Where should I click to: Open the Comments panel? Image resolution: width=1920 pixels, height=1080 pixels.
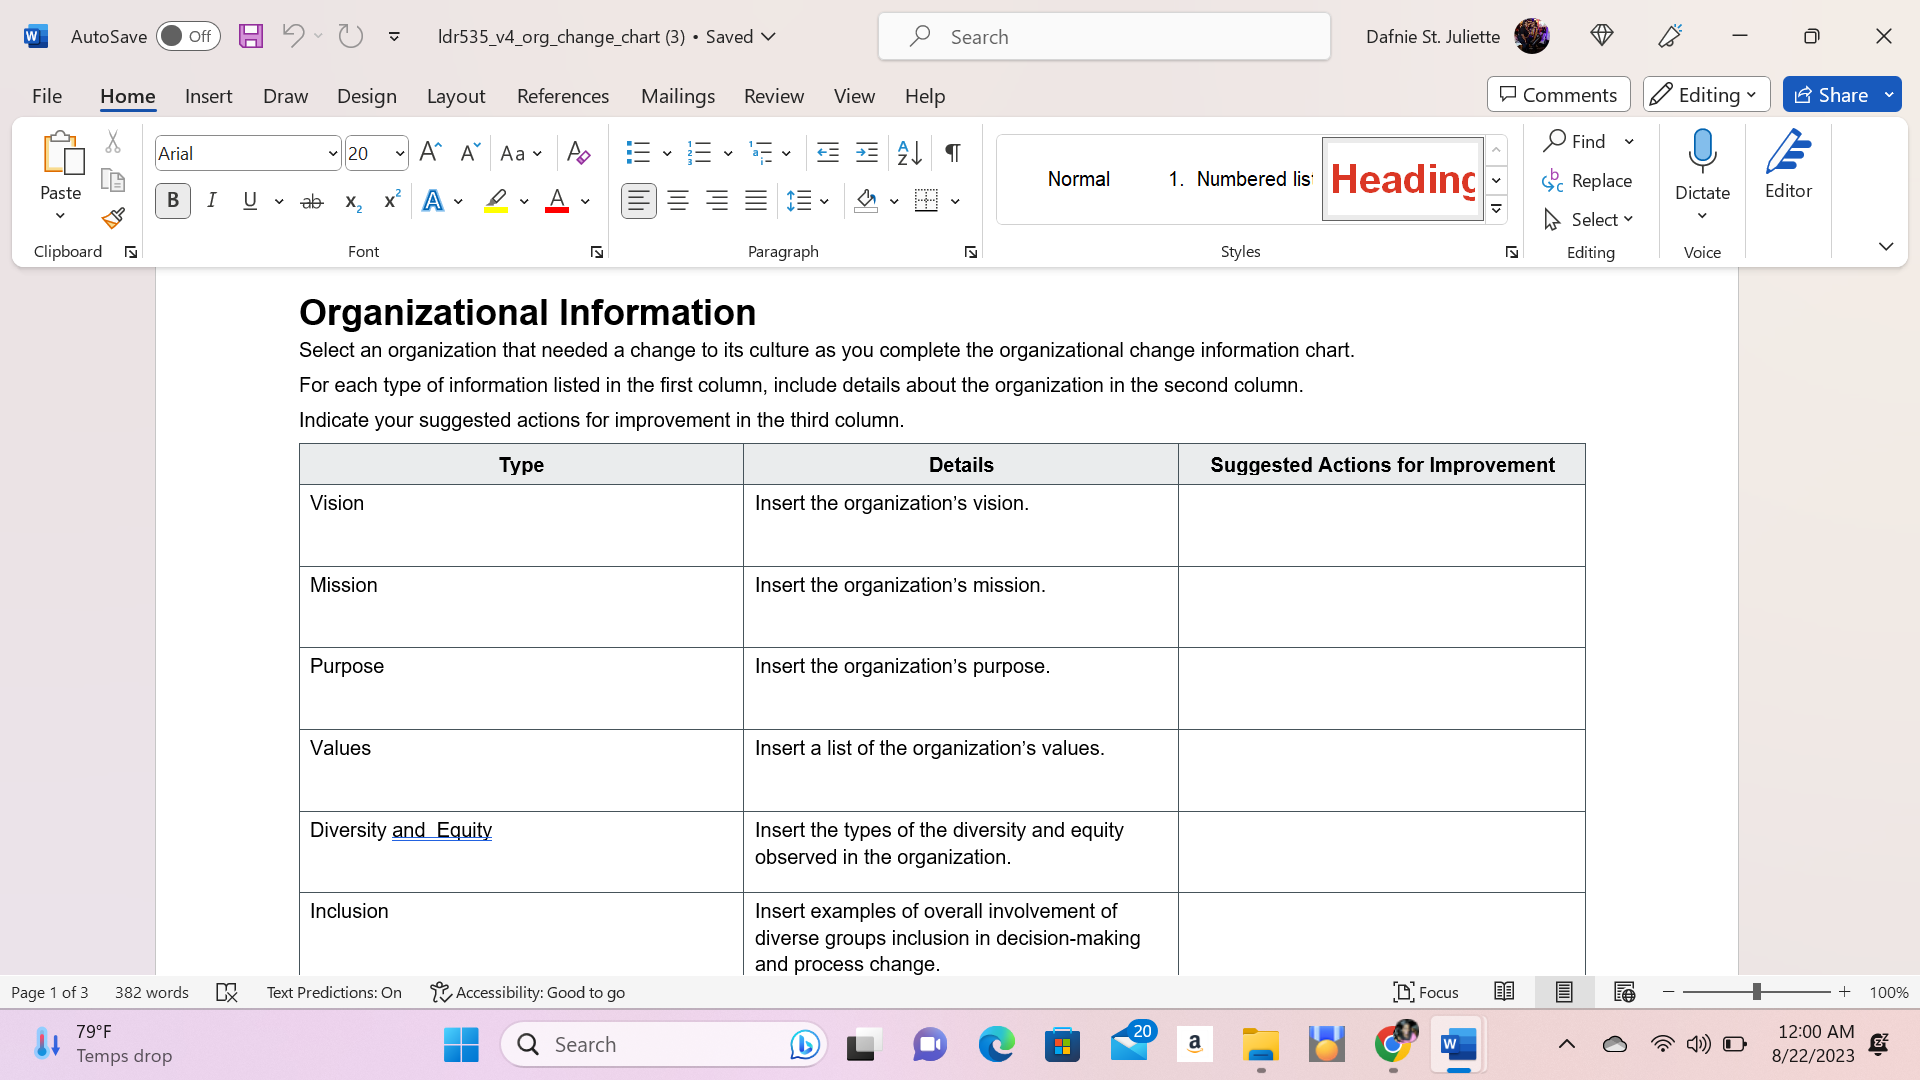(1558, 94)
